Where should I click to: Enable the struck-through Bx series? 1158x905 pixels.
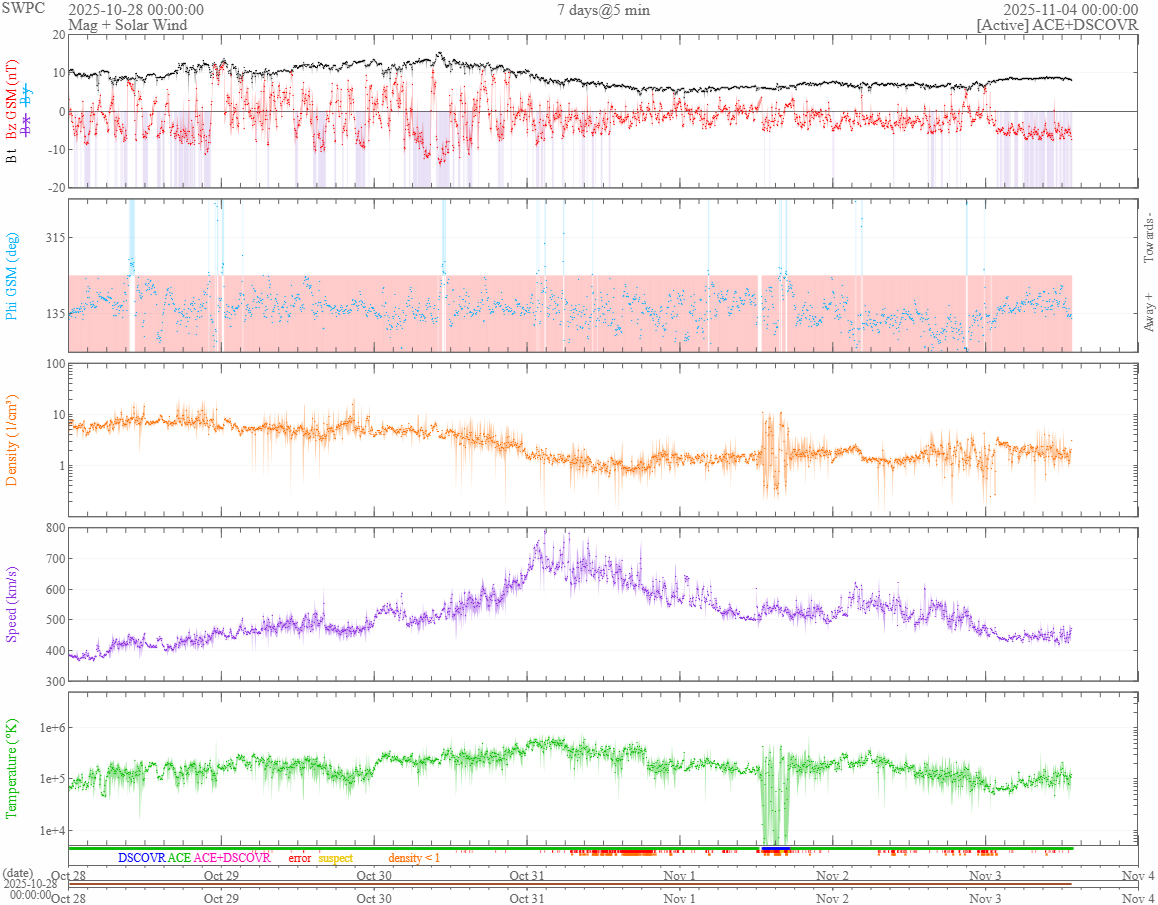[x=27, y=119]
